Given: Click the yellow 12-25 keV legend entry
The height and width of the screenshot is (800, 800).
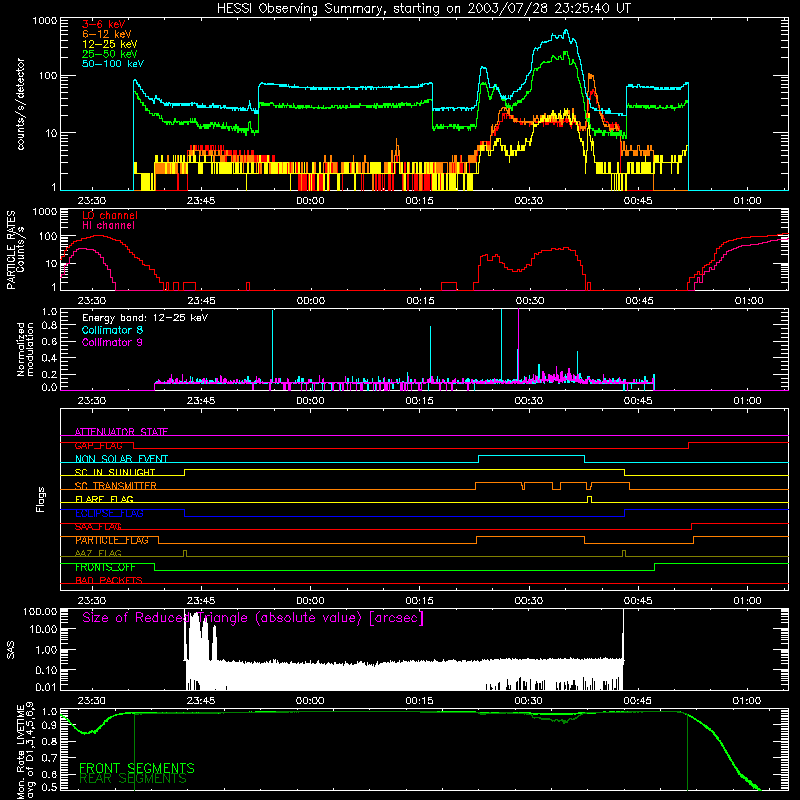Looking at the screenshot, I should pyautogui.click(x=110, y=44).
